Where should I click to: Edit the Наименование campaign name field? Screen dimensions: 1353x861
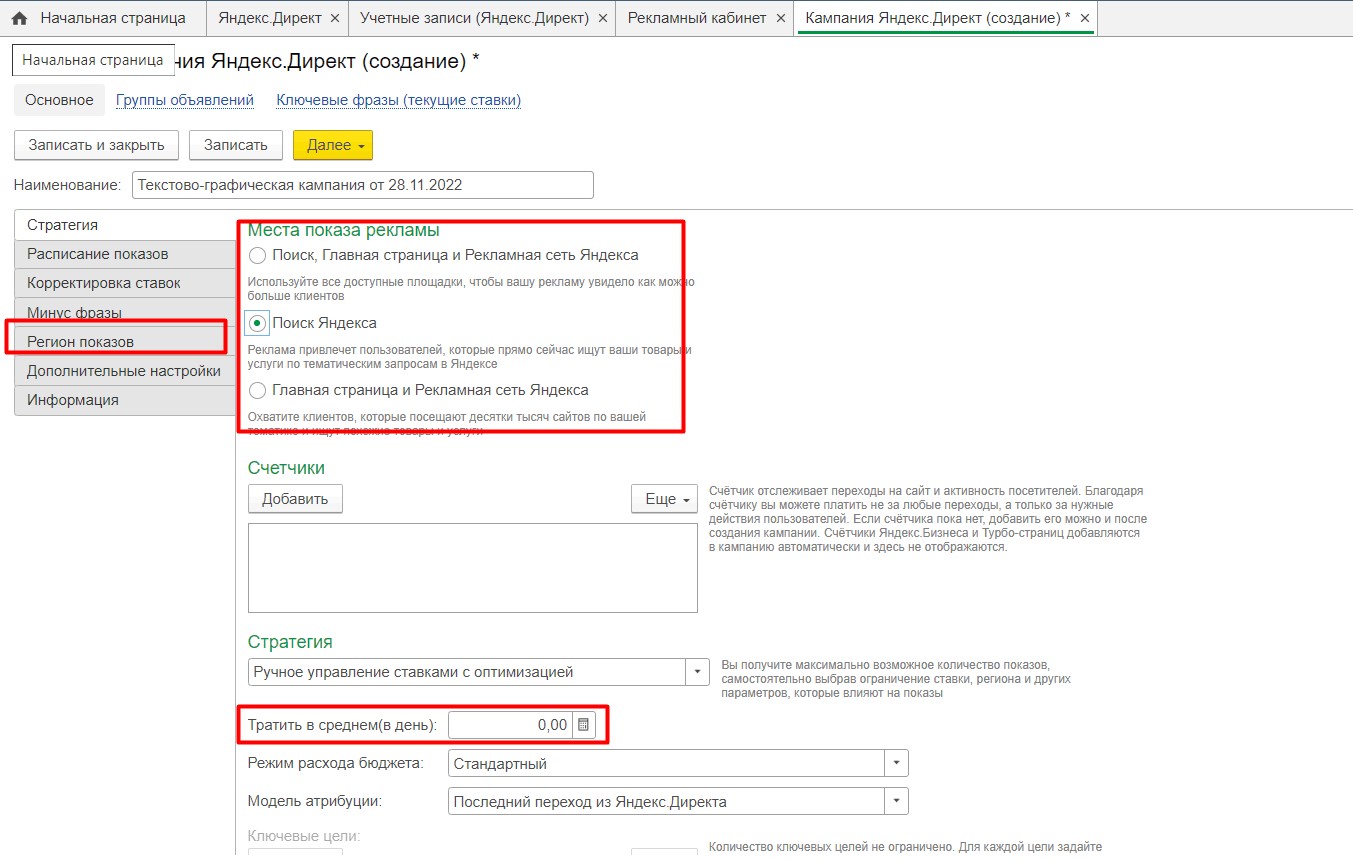[363, 185]
